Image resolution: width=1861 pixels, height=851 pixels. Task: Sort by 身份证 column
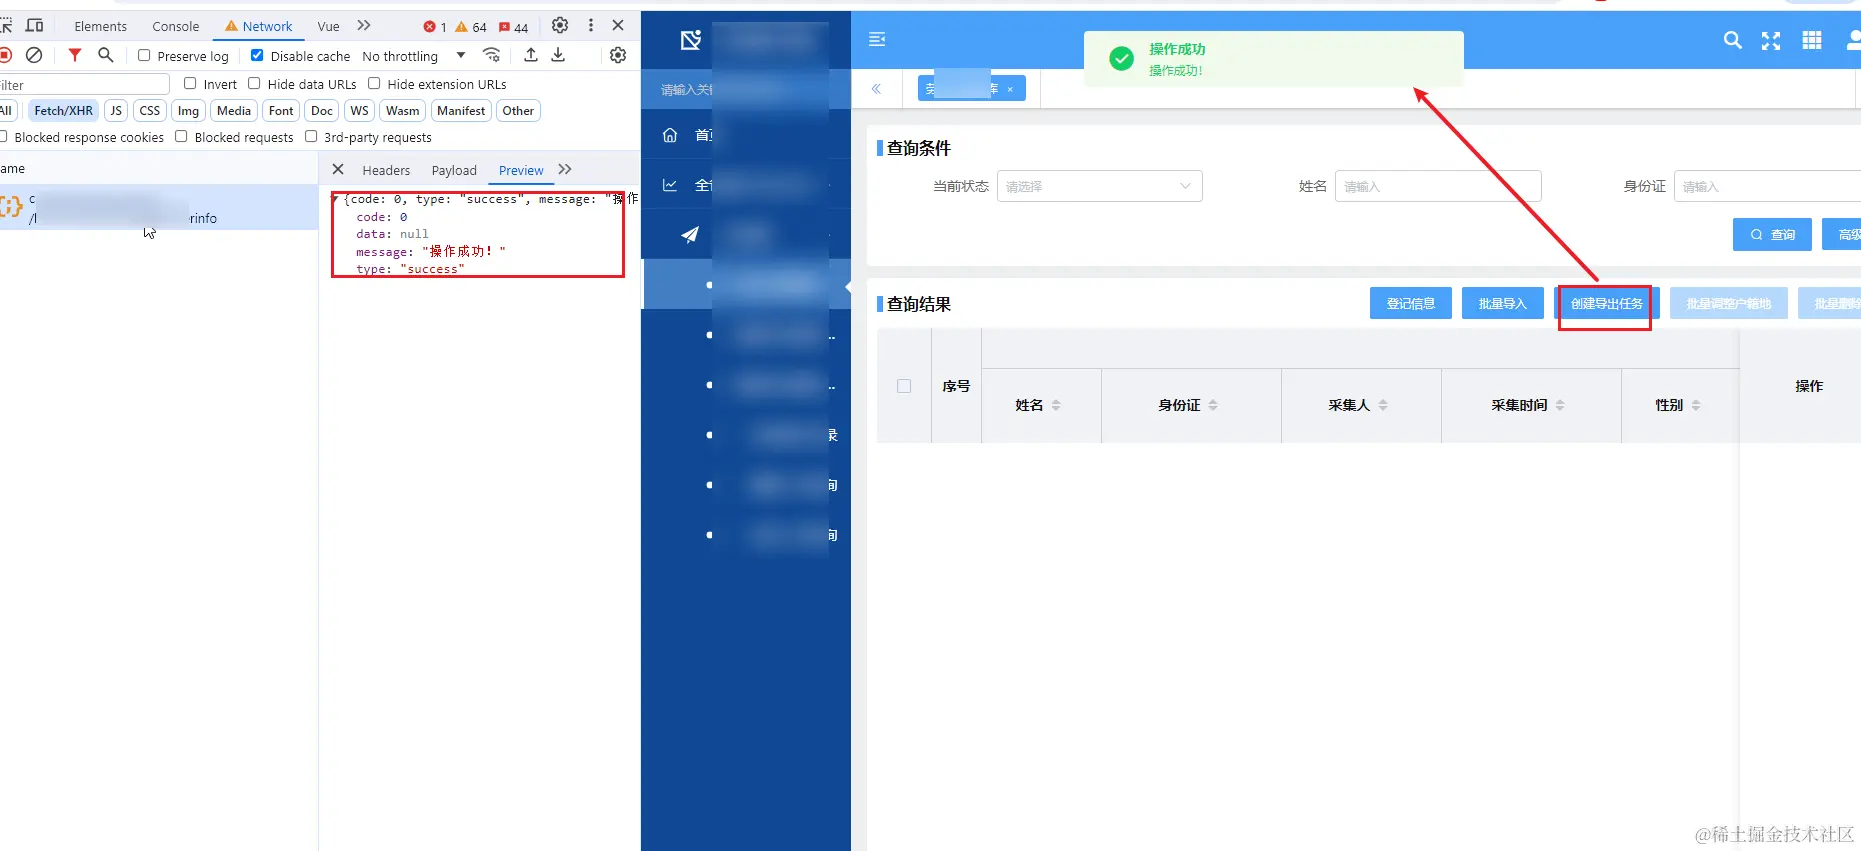point(1213,405)
